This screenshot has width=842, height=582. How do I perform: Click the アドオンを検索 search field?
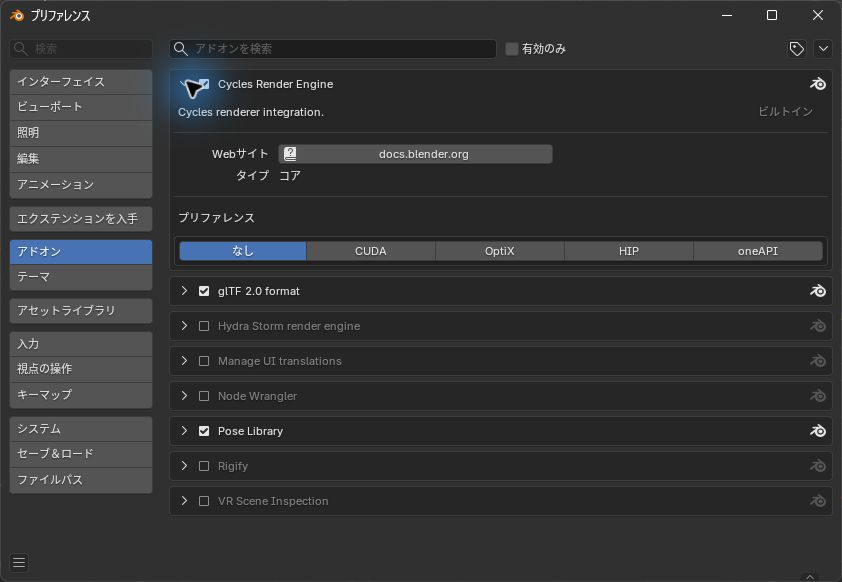(x=333, y=49)
